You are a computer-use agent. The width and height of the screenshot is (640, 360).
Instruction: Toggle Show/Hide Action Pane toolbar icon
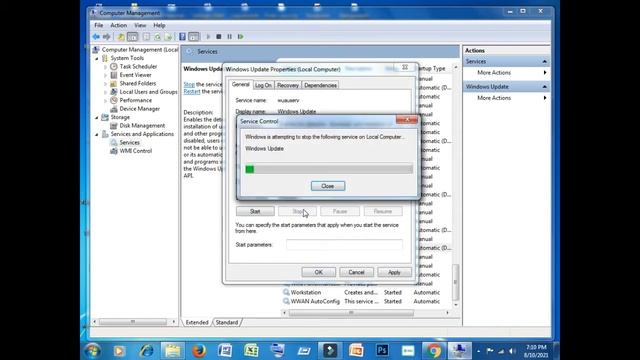pyautogui.click(x=194, y=37)
